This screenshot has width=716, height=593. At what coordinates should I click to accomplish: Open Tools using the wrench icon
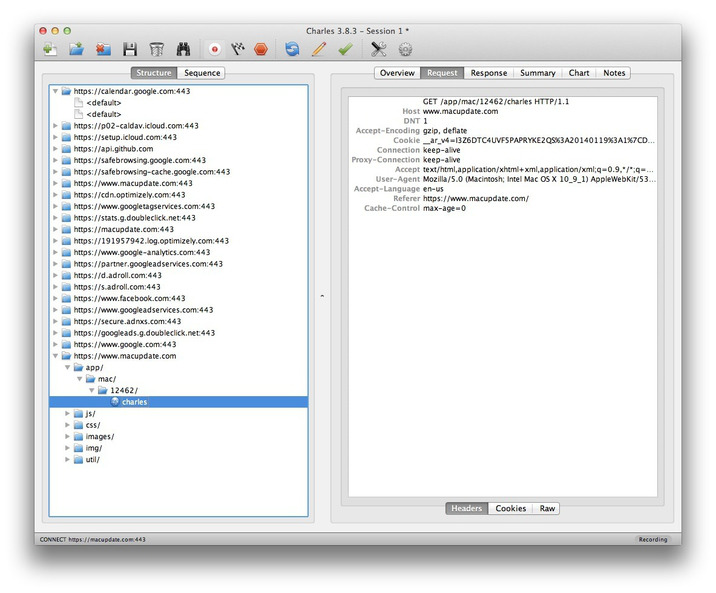tap(378, 48)
